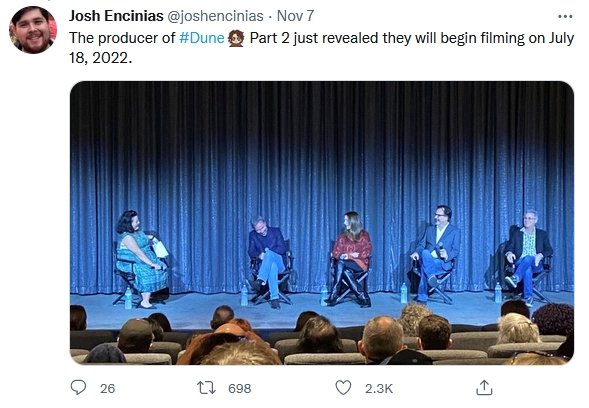Visit the @joshencinias handle link

[215, 16]
